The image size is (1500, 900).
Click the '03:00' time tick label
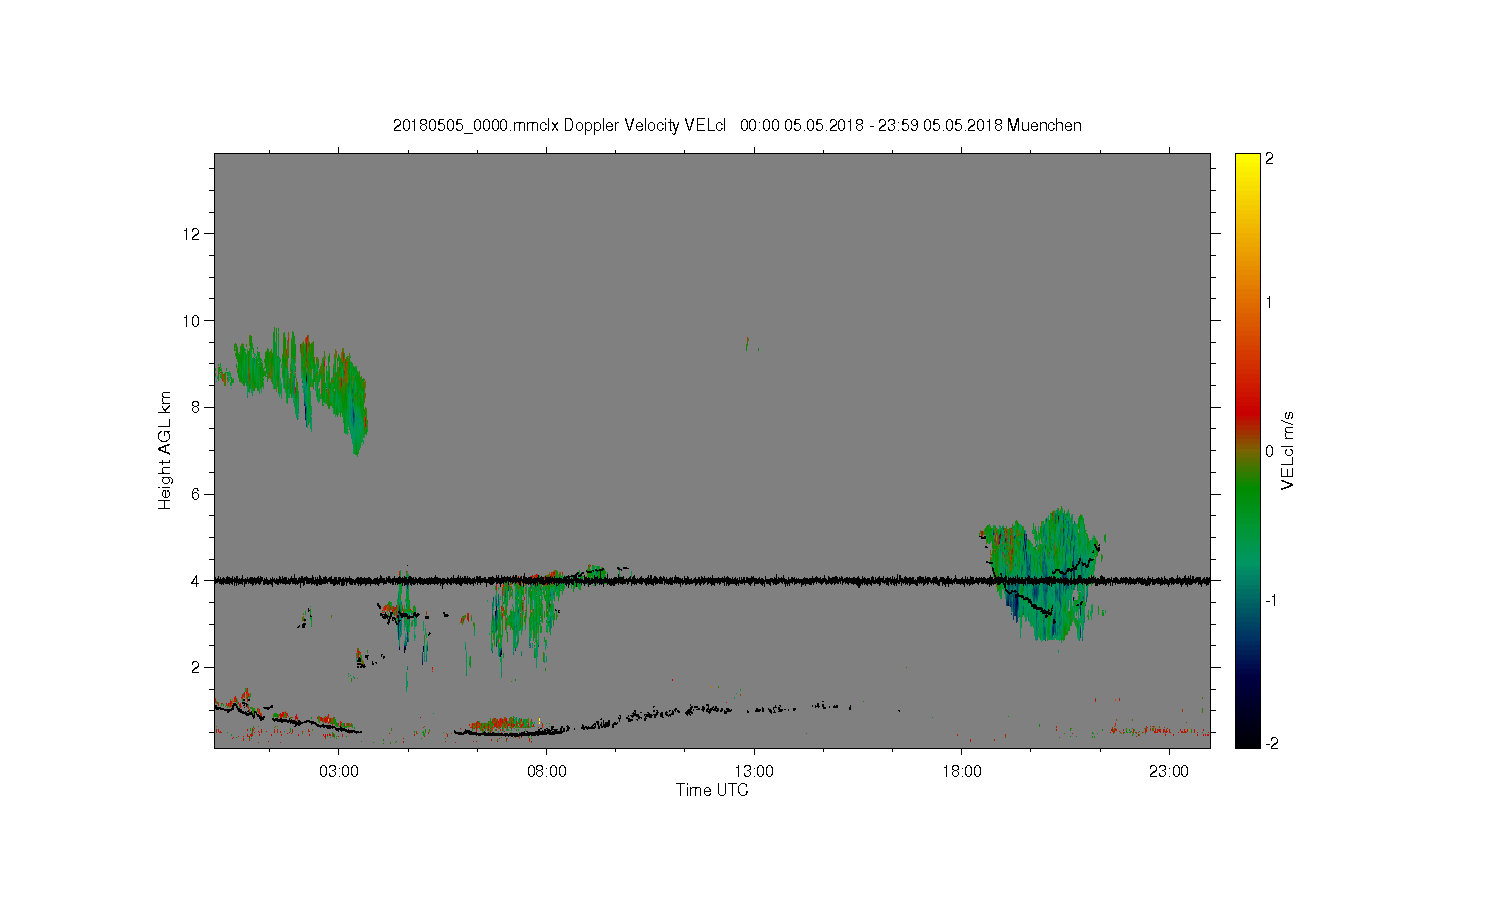pyautogui.click(x=339, y=771)
